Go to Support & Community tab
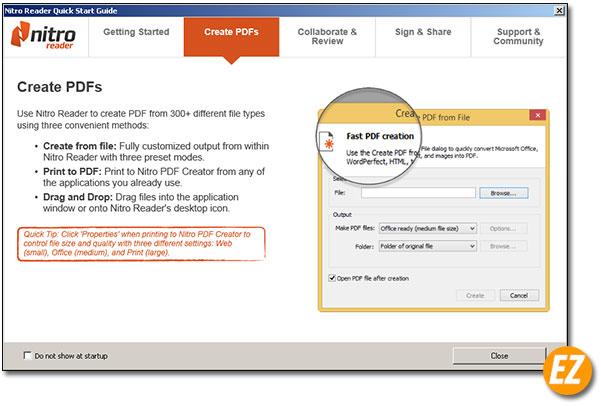This screenshot has width=601, height=406. 518,37
